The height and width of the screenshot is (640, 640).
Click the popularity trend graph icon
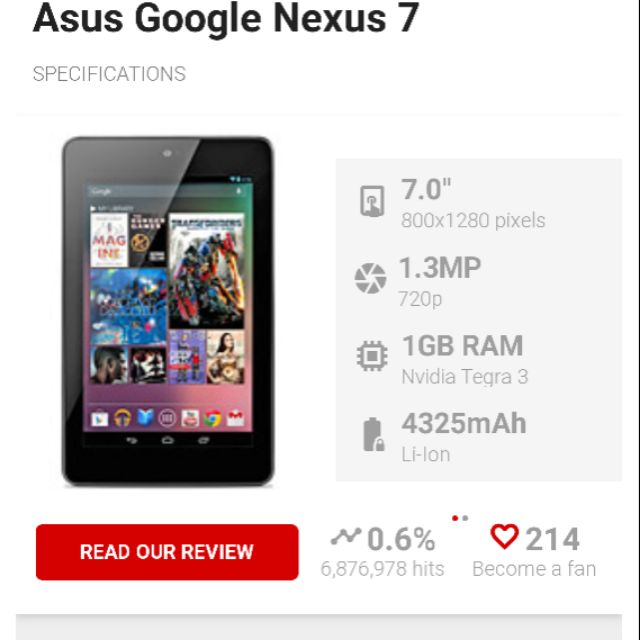coord(346,536)
